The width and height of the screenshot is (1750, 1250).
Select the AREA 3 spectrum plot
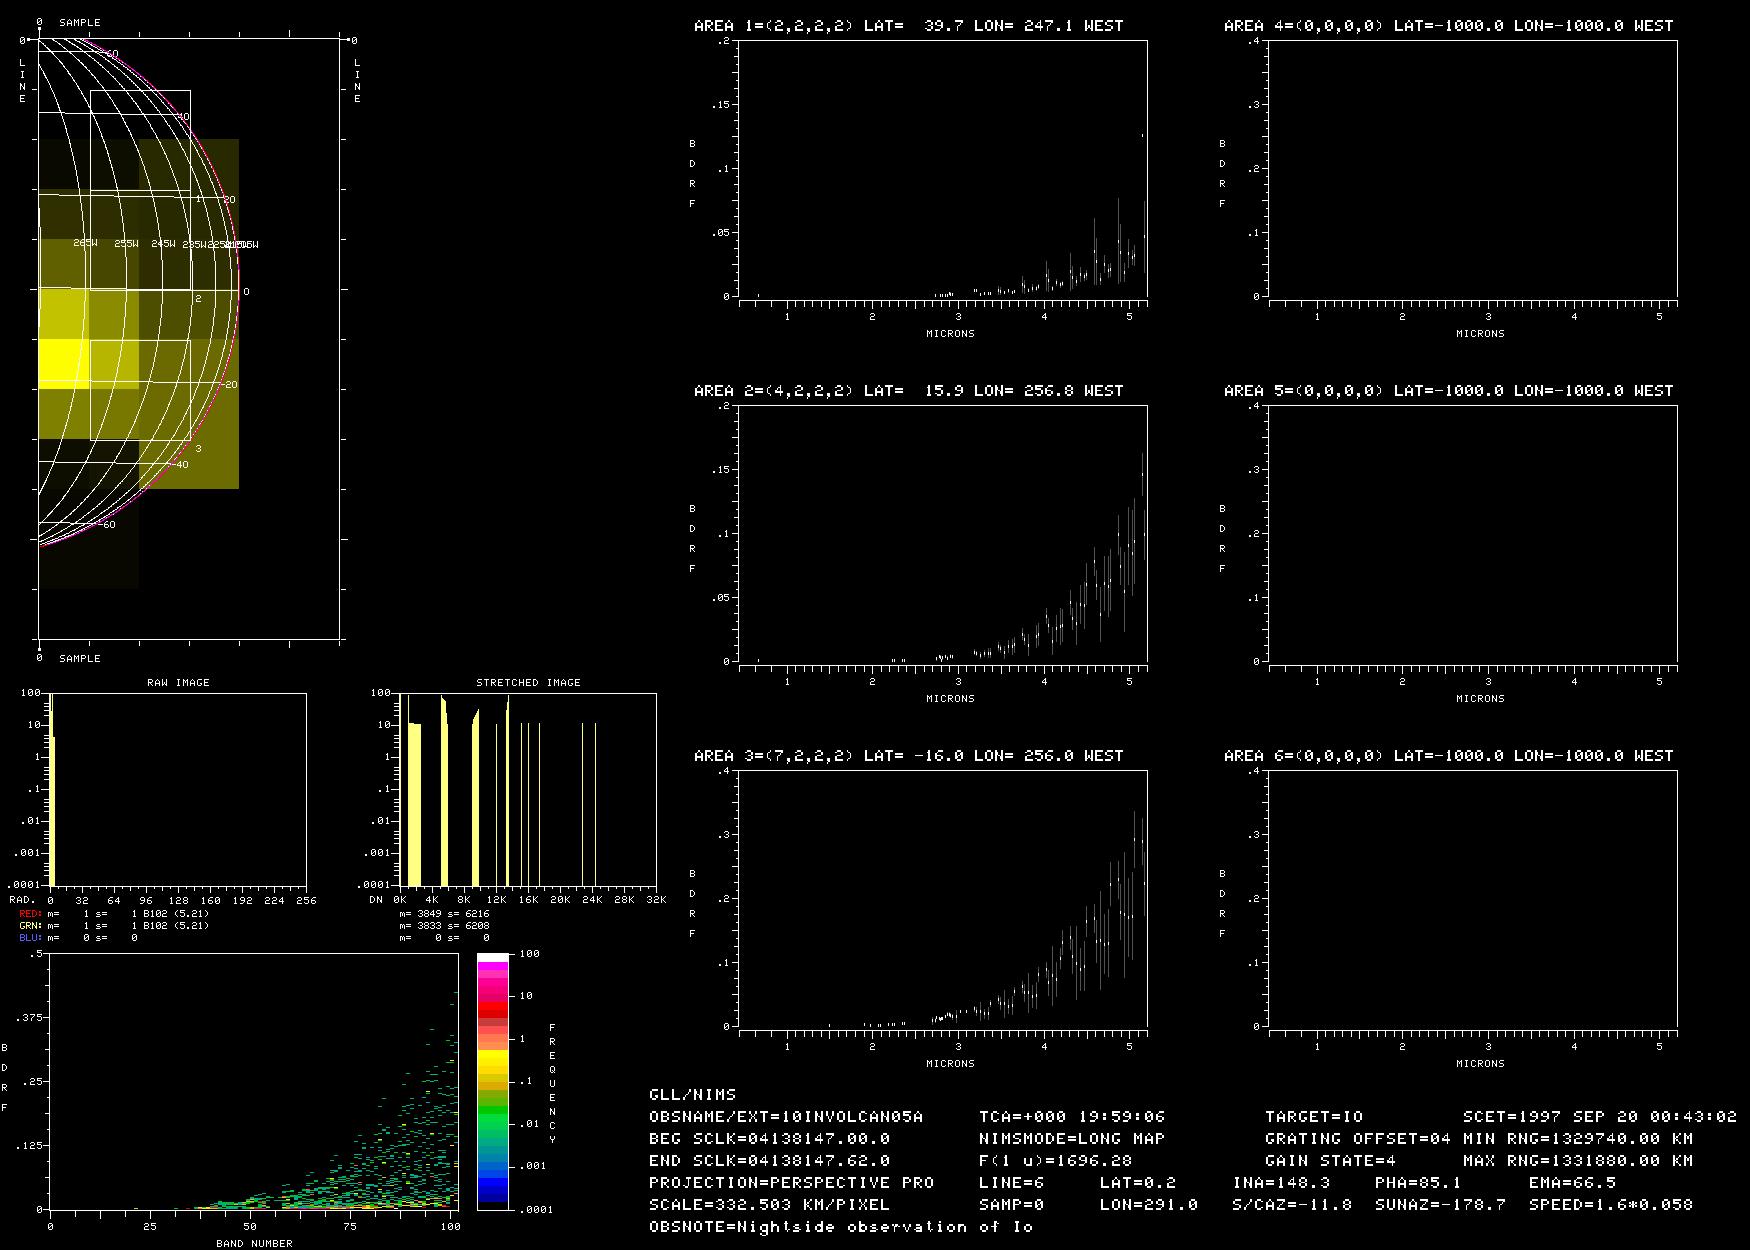pos(942,898)
